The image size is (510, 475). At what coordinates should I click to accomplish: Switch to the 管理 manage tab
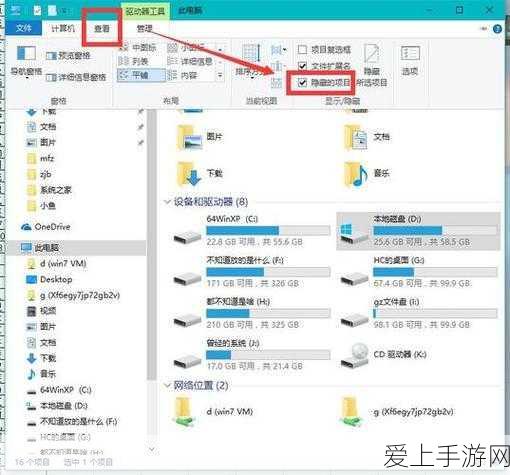[x=144, y=28]
